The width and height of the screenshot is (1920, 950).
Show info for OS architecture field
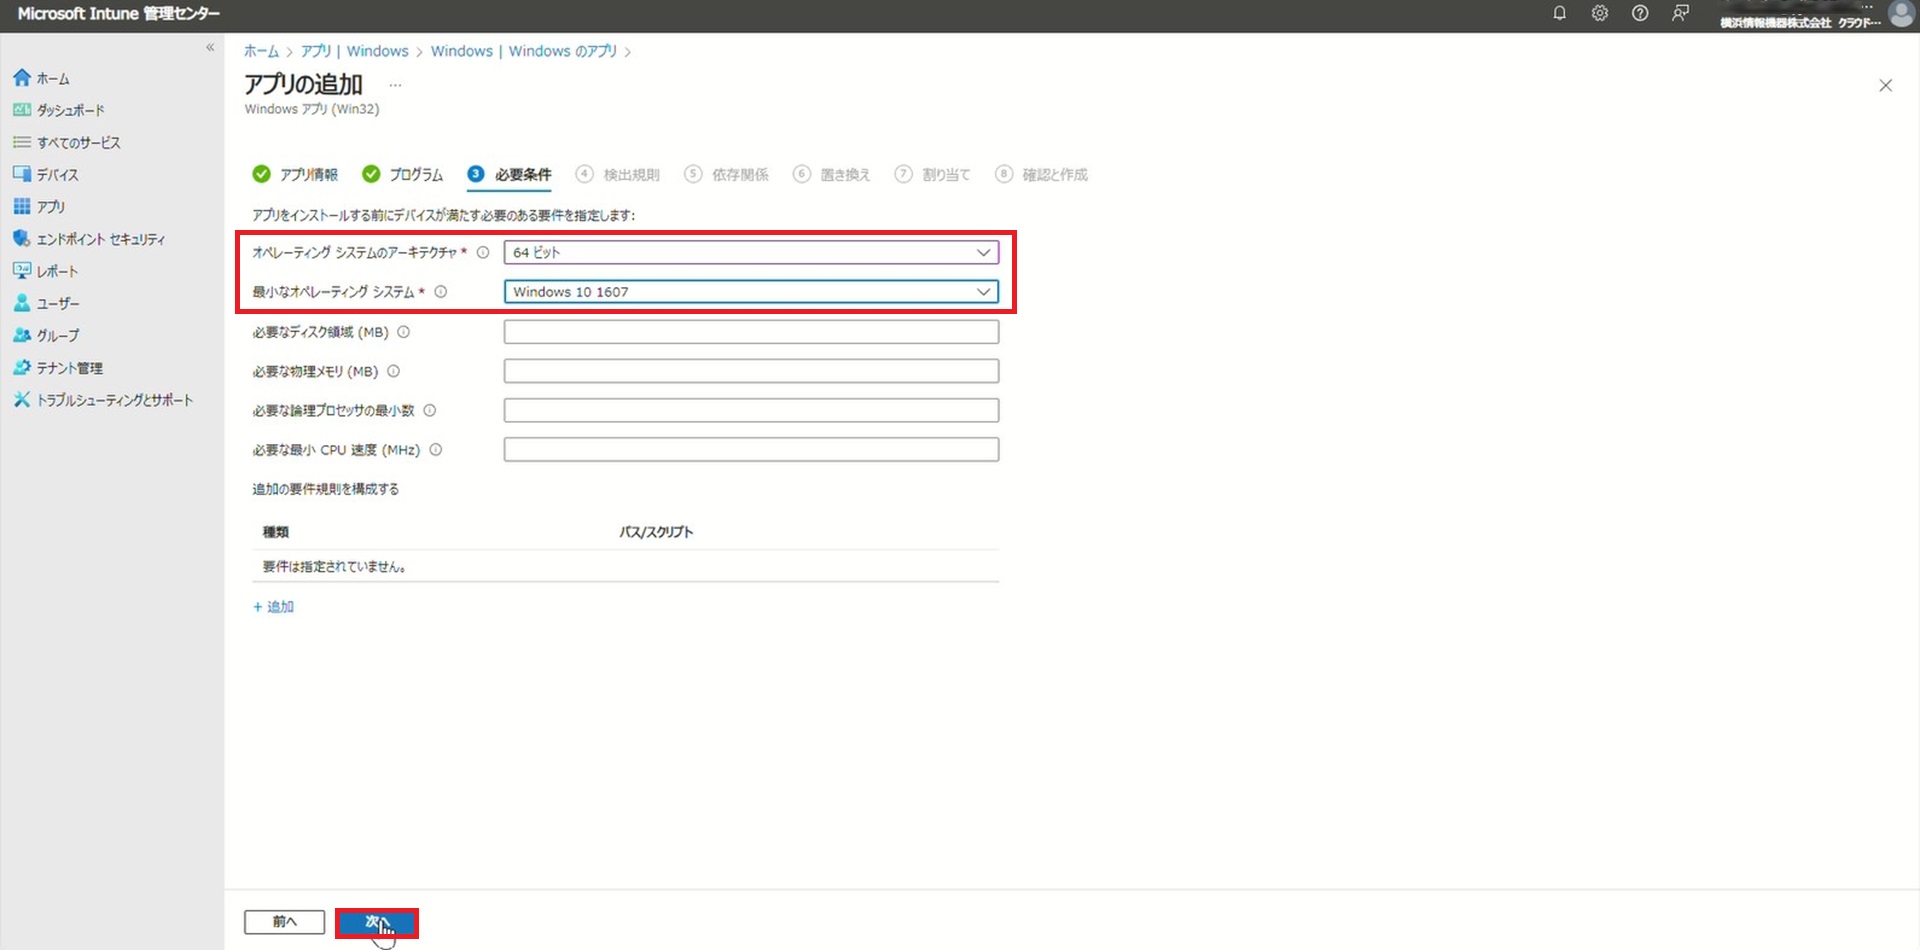coord(483,252)
